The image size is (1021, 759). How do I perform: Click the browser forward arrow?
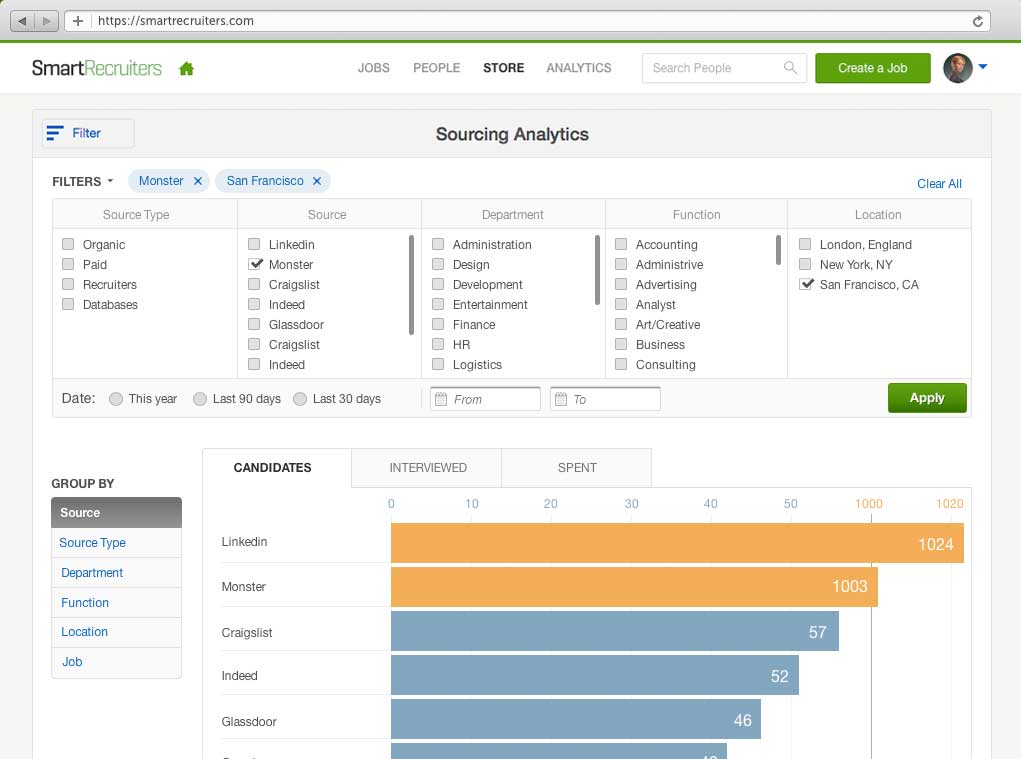point(46,21)
